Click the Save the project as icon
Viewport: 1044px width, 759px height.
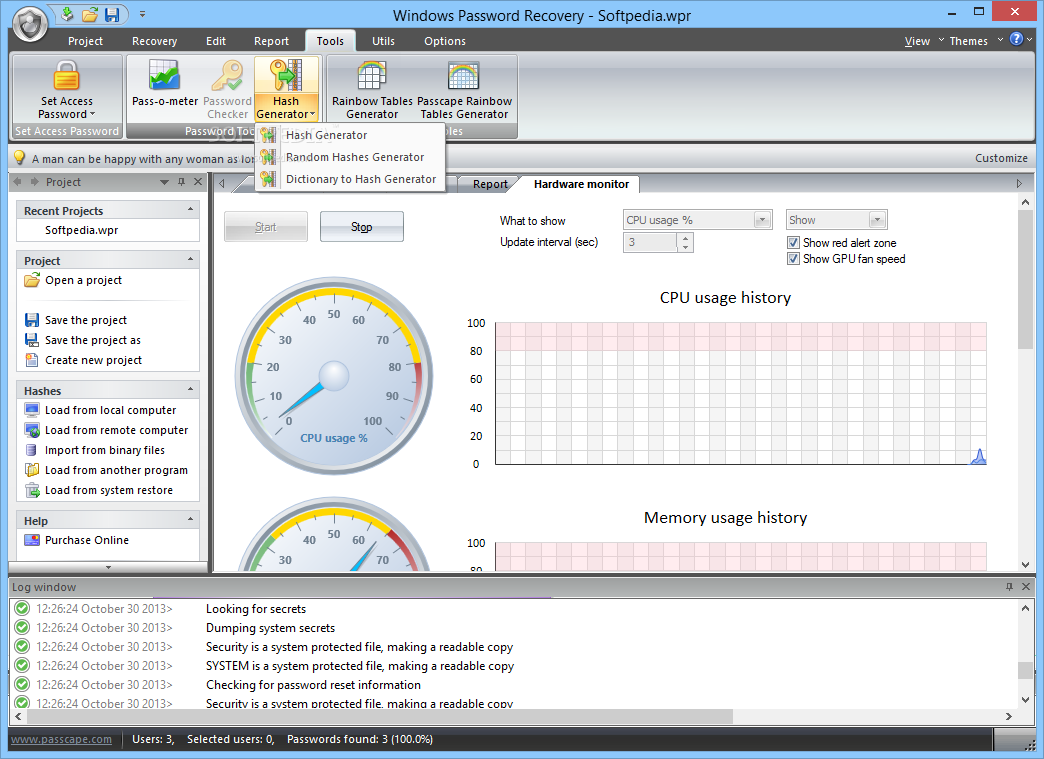32,340
